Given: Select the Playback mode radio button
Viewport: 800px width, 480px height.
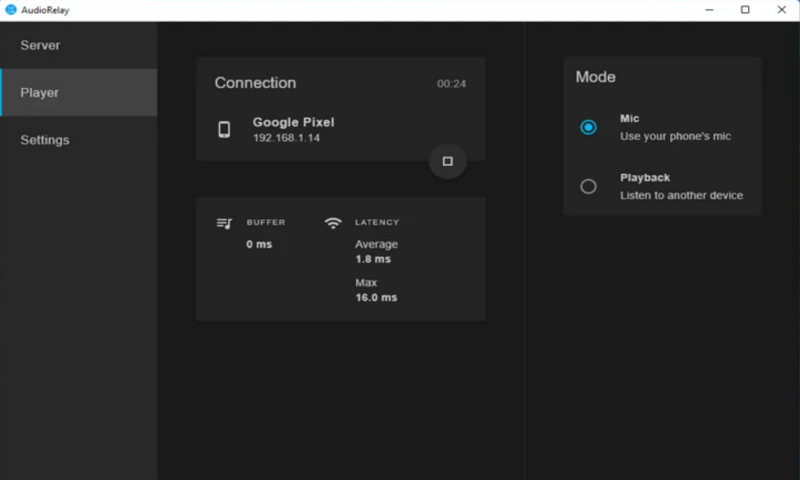Looking at the screenshot, I should [x=588, y=186].
